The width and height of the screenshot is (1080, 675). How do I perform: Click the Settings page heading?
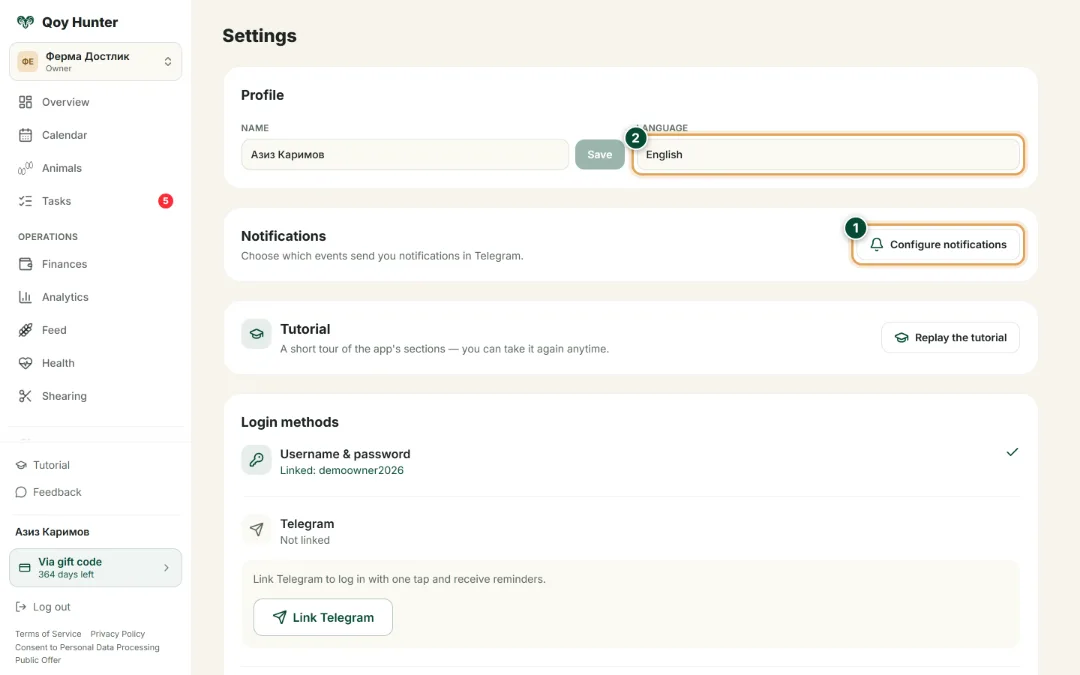pyautogui.click(x=259, y=36)
